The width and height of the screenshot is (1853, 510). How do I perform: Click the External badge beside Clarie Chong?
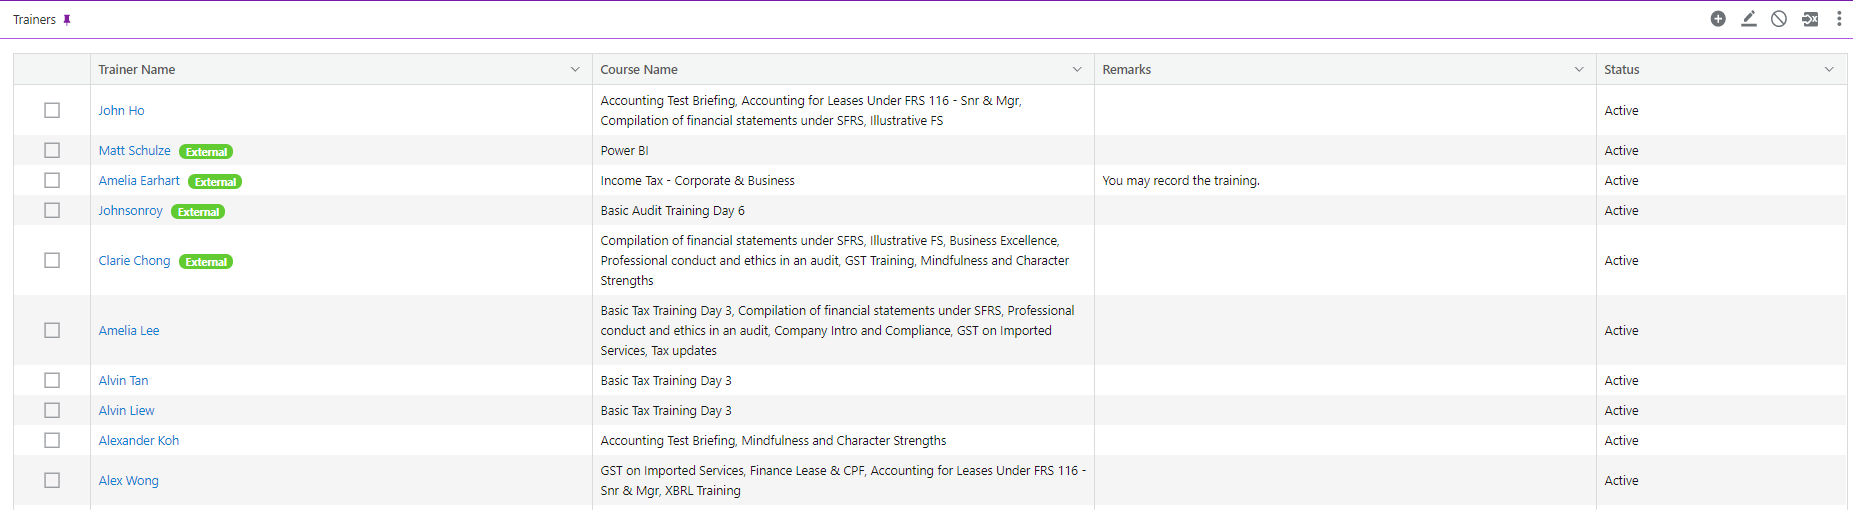(x=206, y=262)
